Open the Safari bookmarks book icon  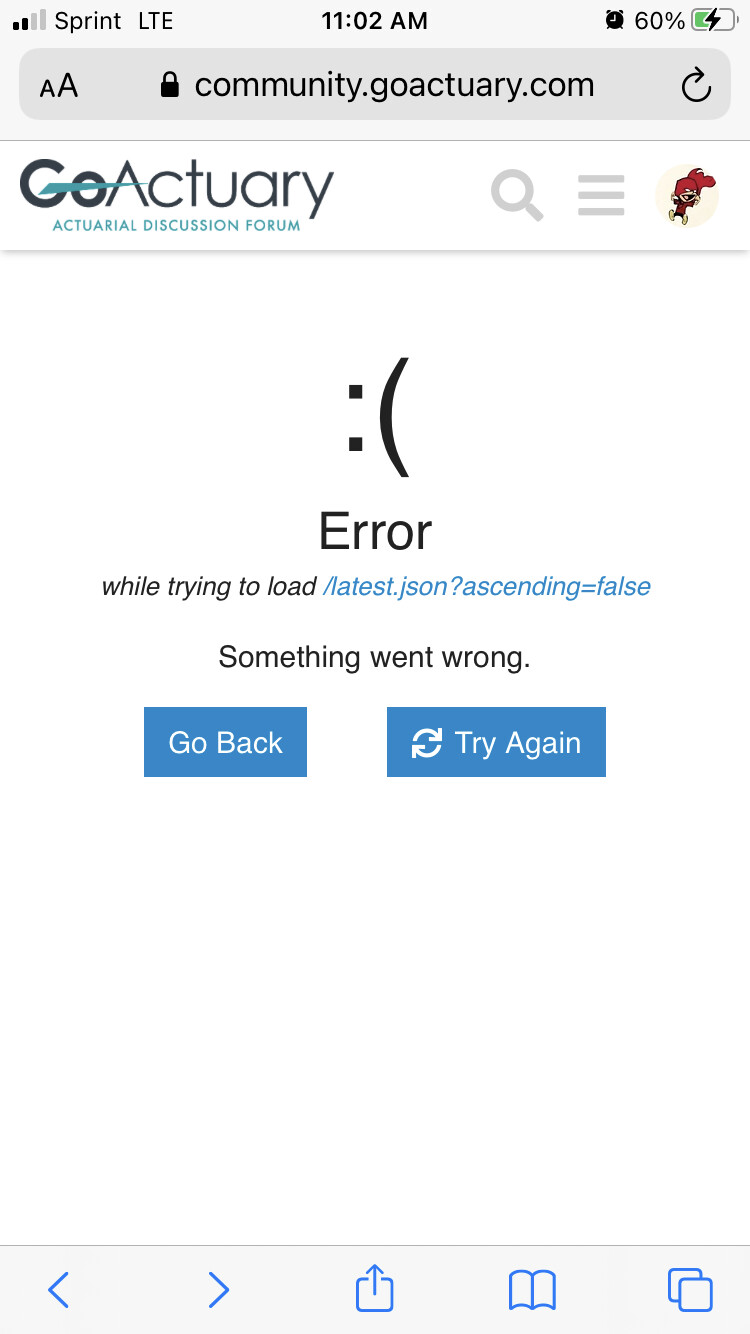532,1290
